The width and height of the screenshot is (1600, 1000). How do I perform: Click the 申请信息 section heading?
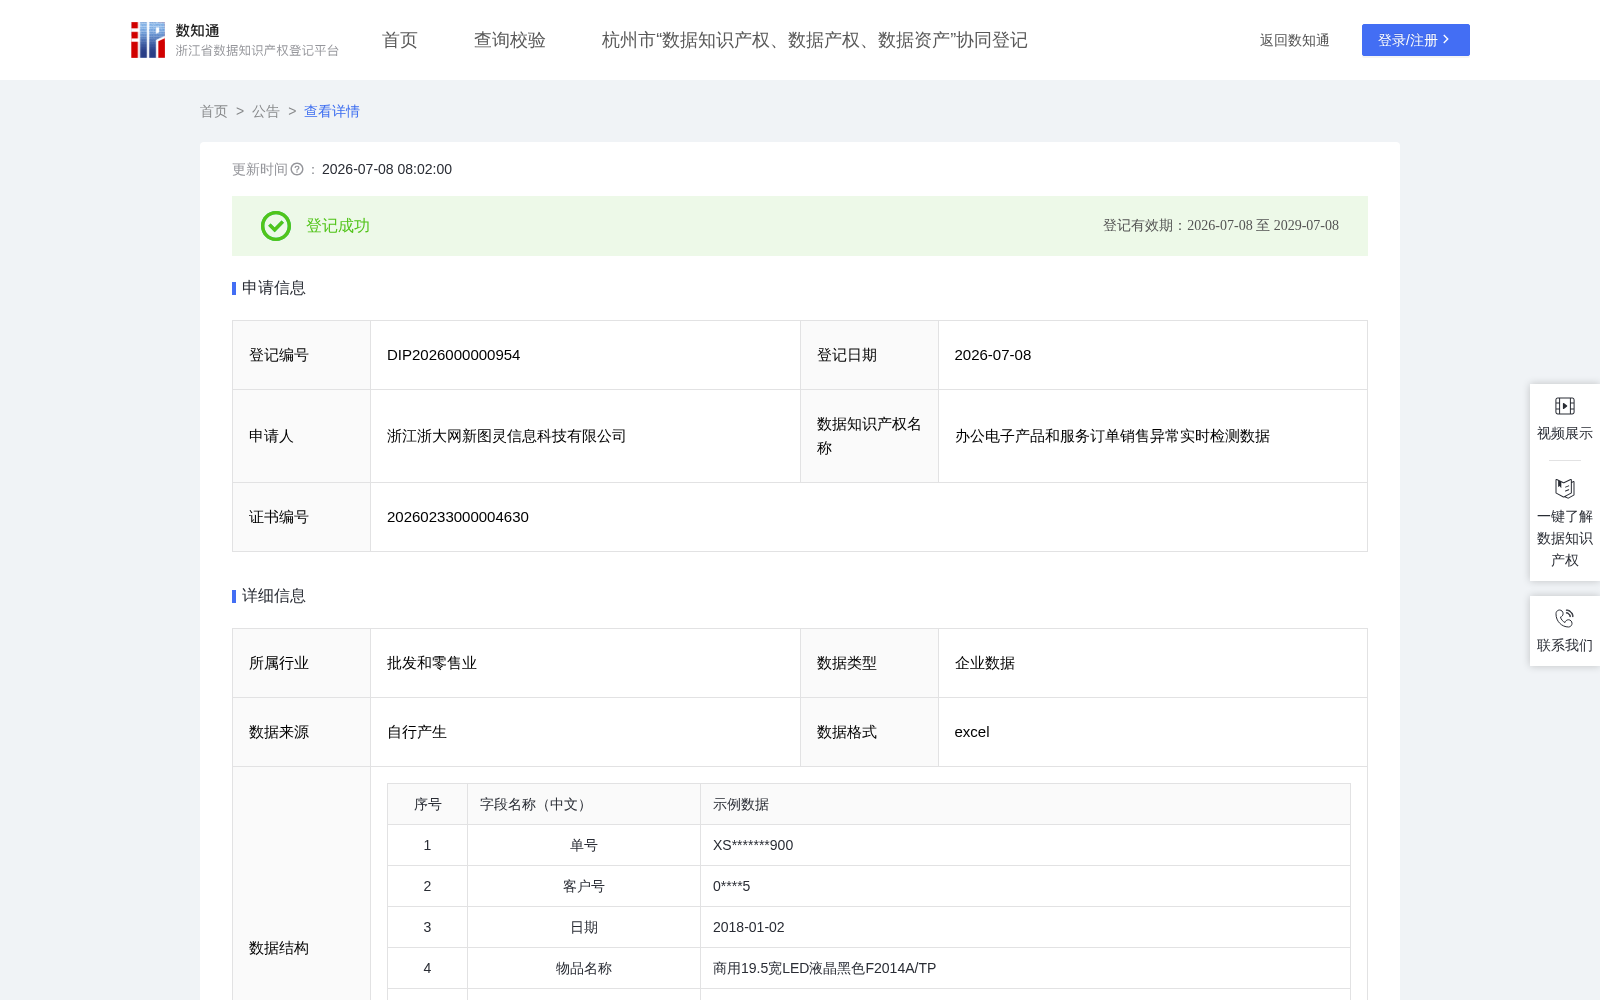pyautogui.click(x=274, y=288)
